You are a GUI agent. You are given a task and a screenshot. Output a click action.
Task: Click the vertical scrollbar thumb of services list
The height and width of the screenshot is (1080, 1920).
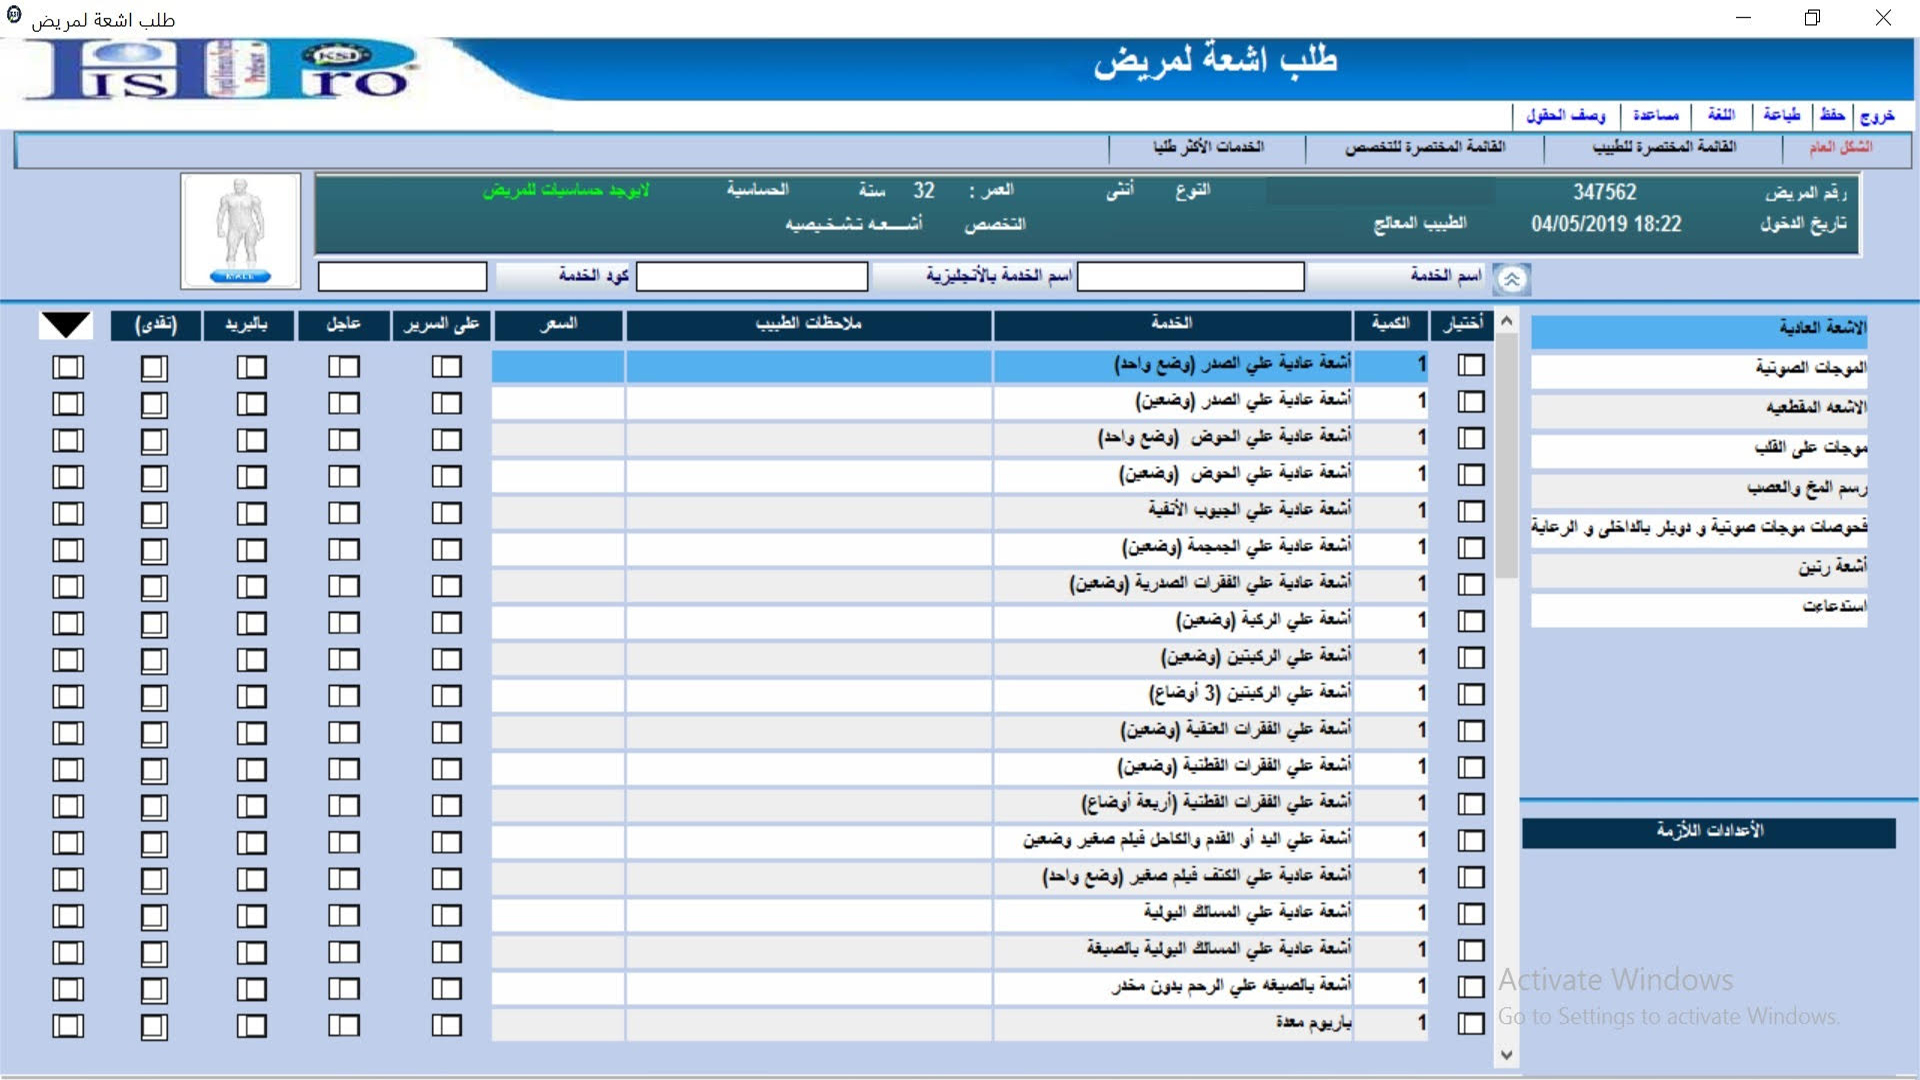[x=1507, y=455]
